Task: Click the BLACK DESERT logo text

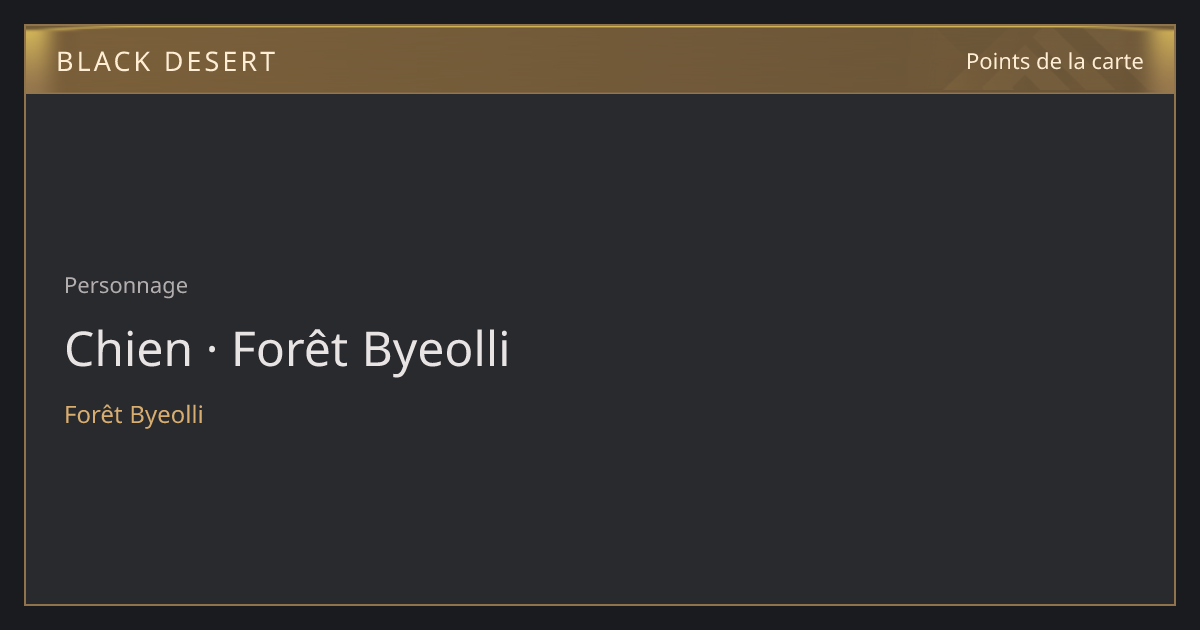Action: coord(166,62)
